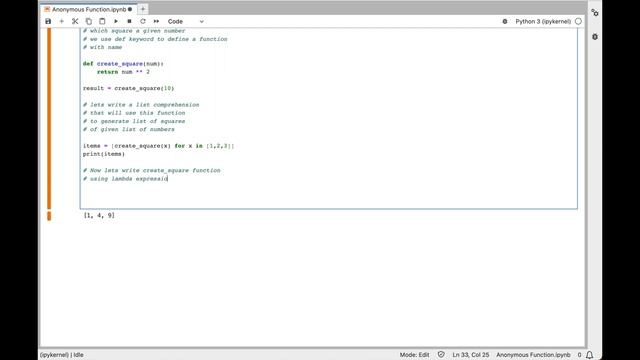640x360 pixels.
Task: Place cursor in def create_square(num): line
Action: [x=123, y=64]
